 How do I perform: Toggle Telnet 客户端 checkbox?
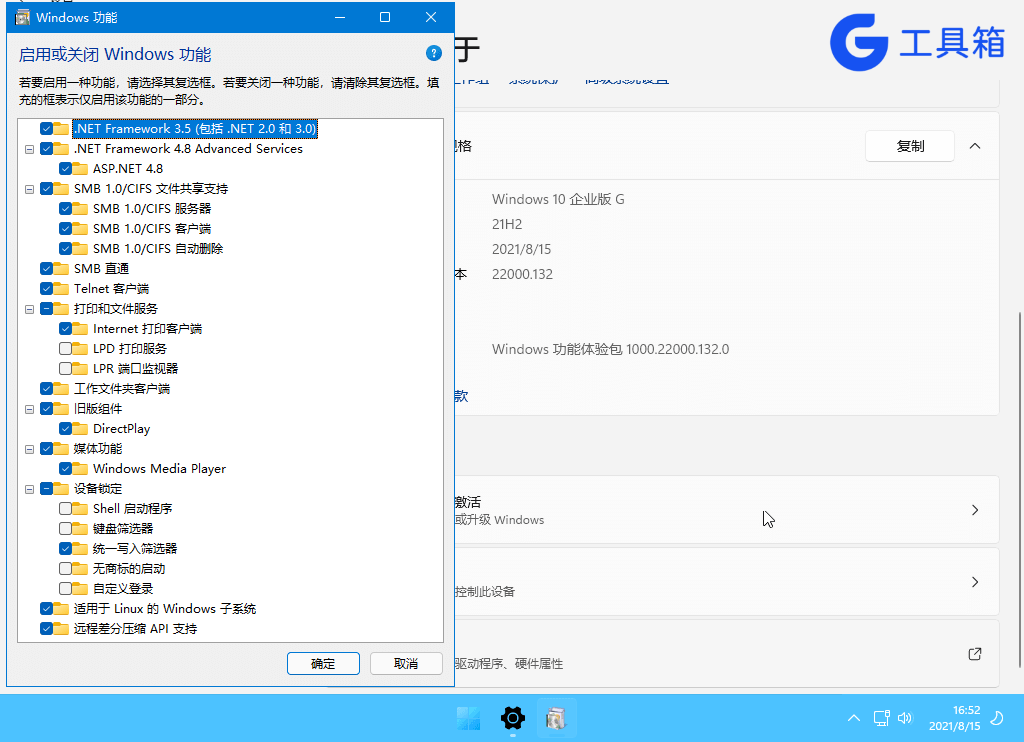tap(46, 289)
